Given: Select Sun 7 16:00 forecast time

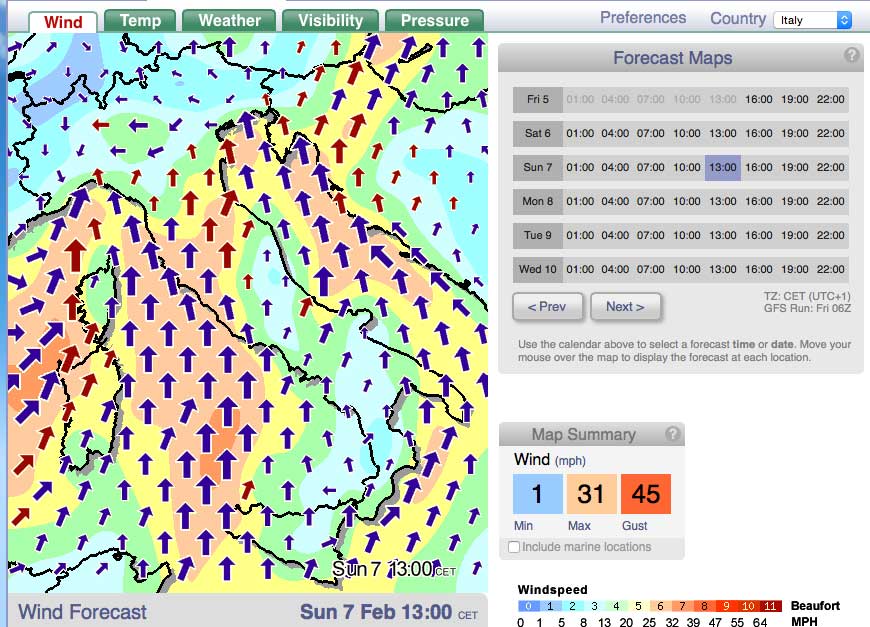Looking at the screenshot, I should tap(758, 167).
